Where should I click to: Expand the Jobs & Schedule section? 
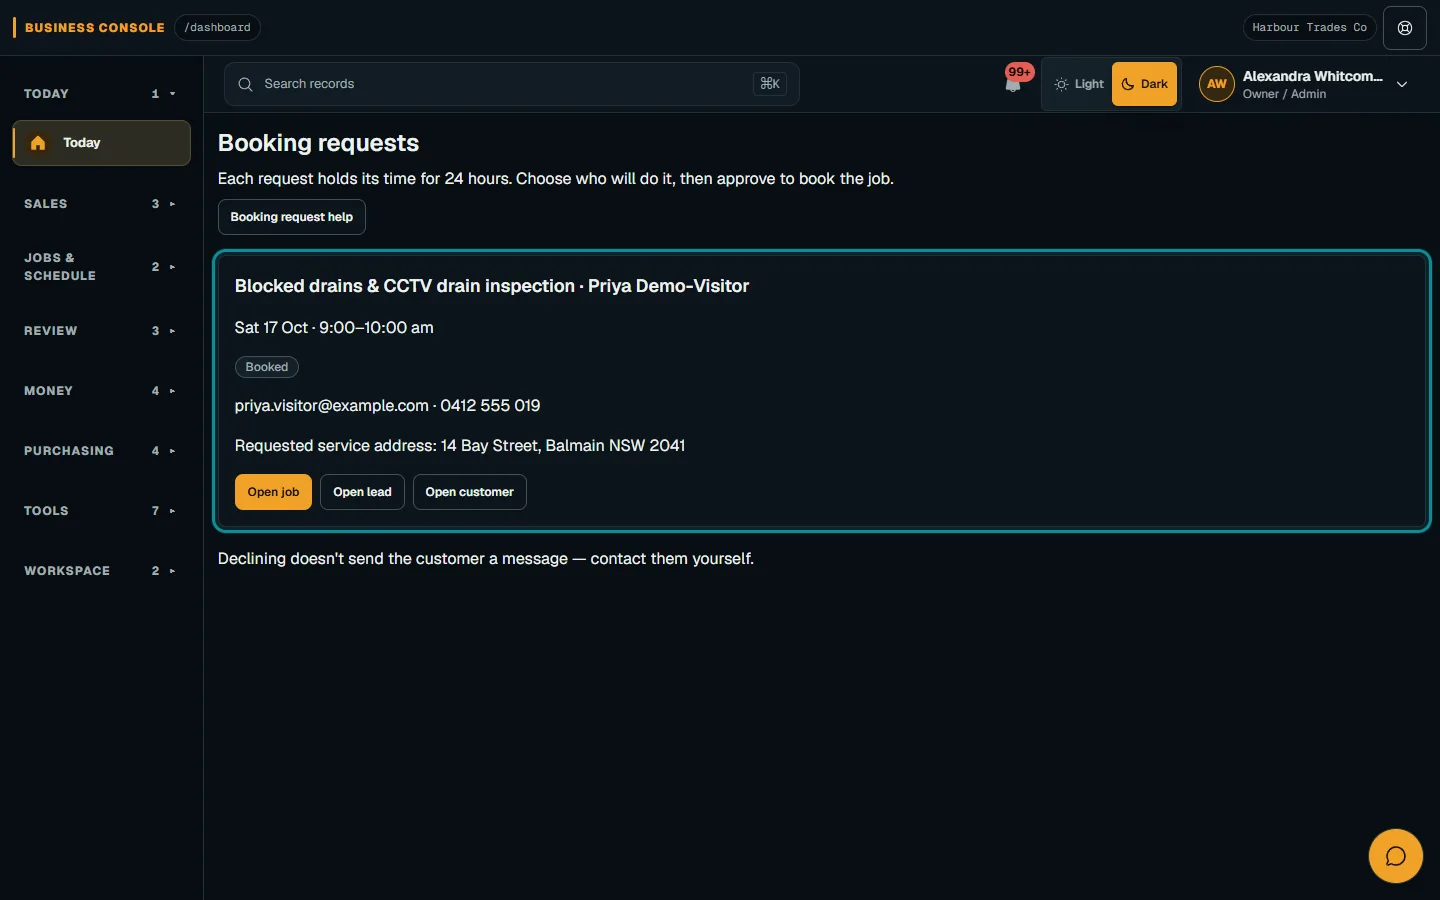click(100, 267)
